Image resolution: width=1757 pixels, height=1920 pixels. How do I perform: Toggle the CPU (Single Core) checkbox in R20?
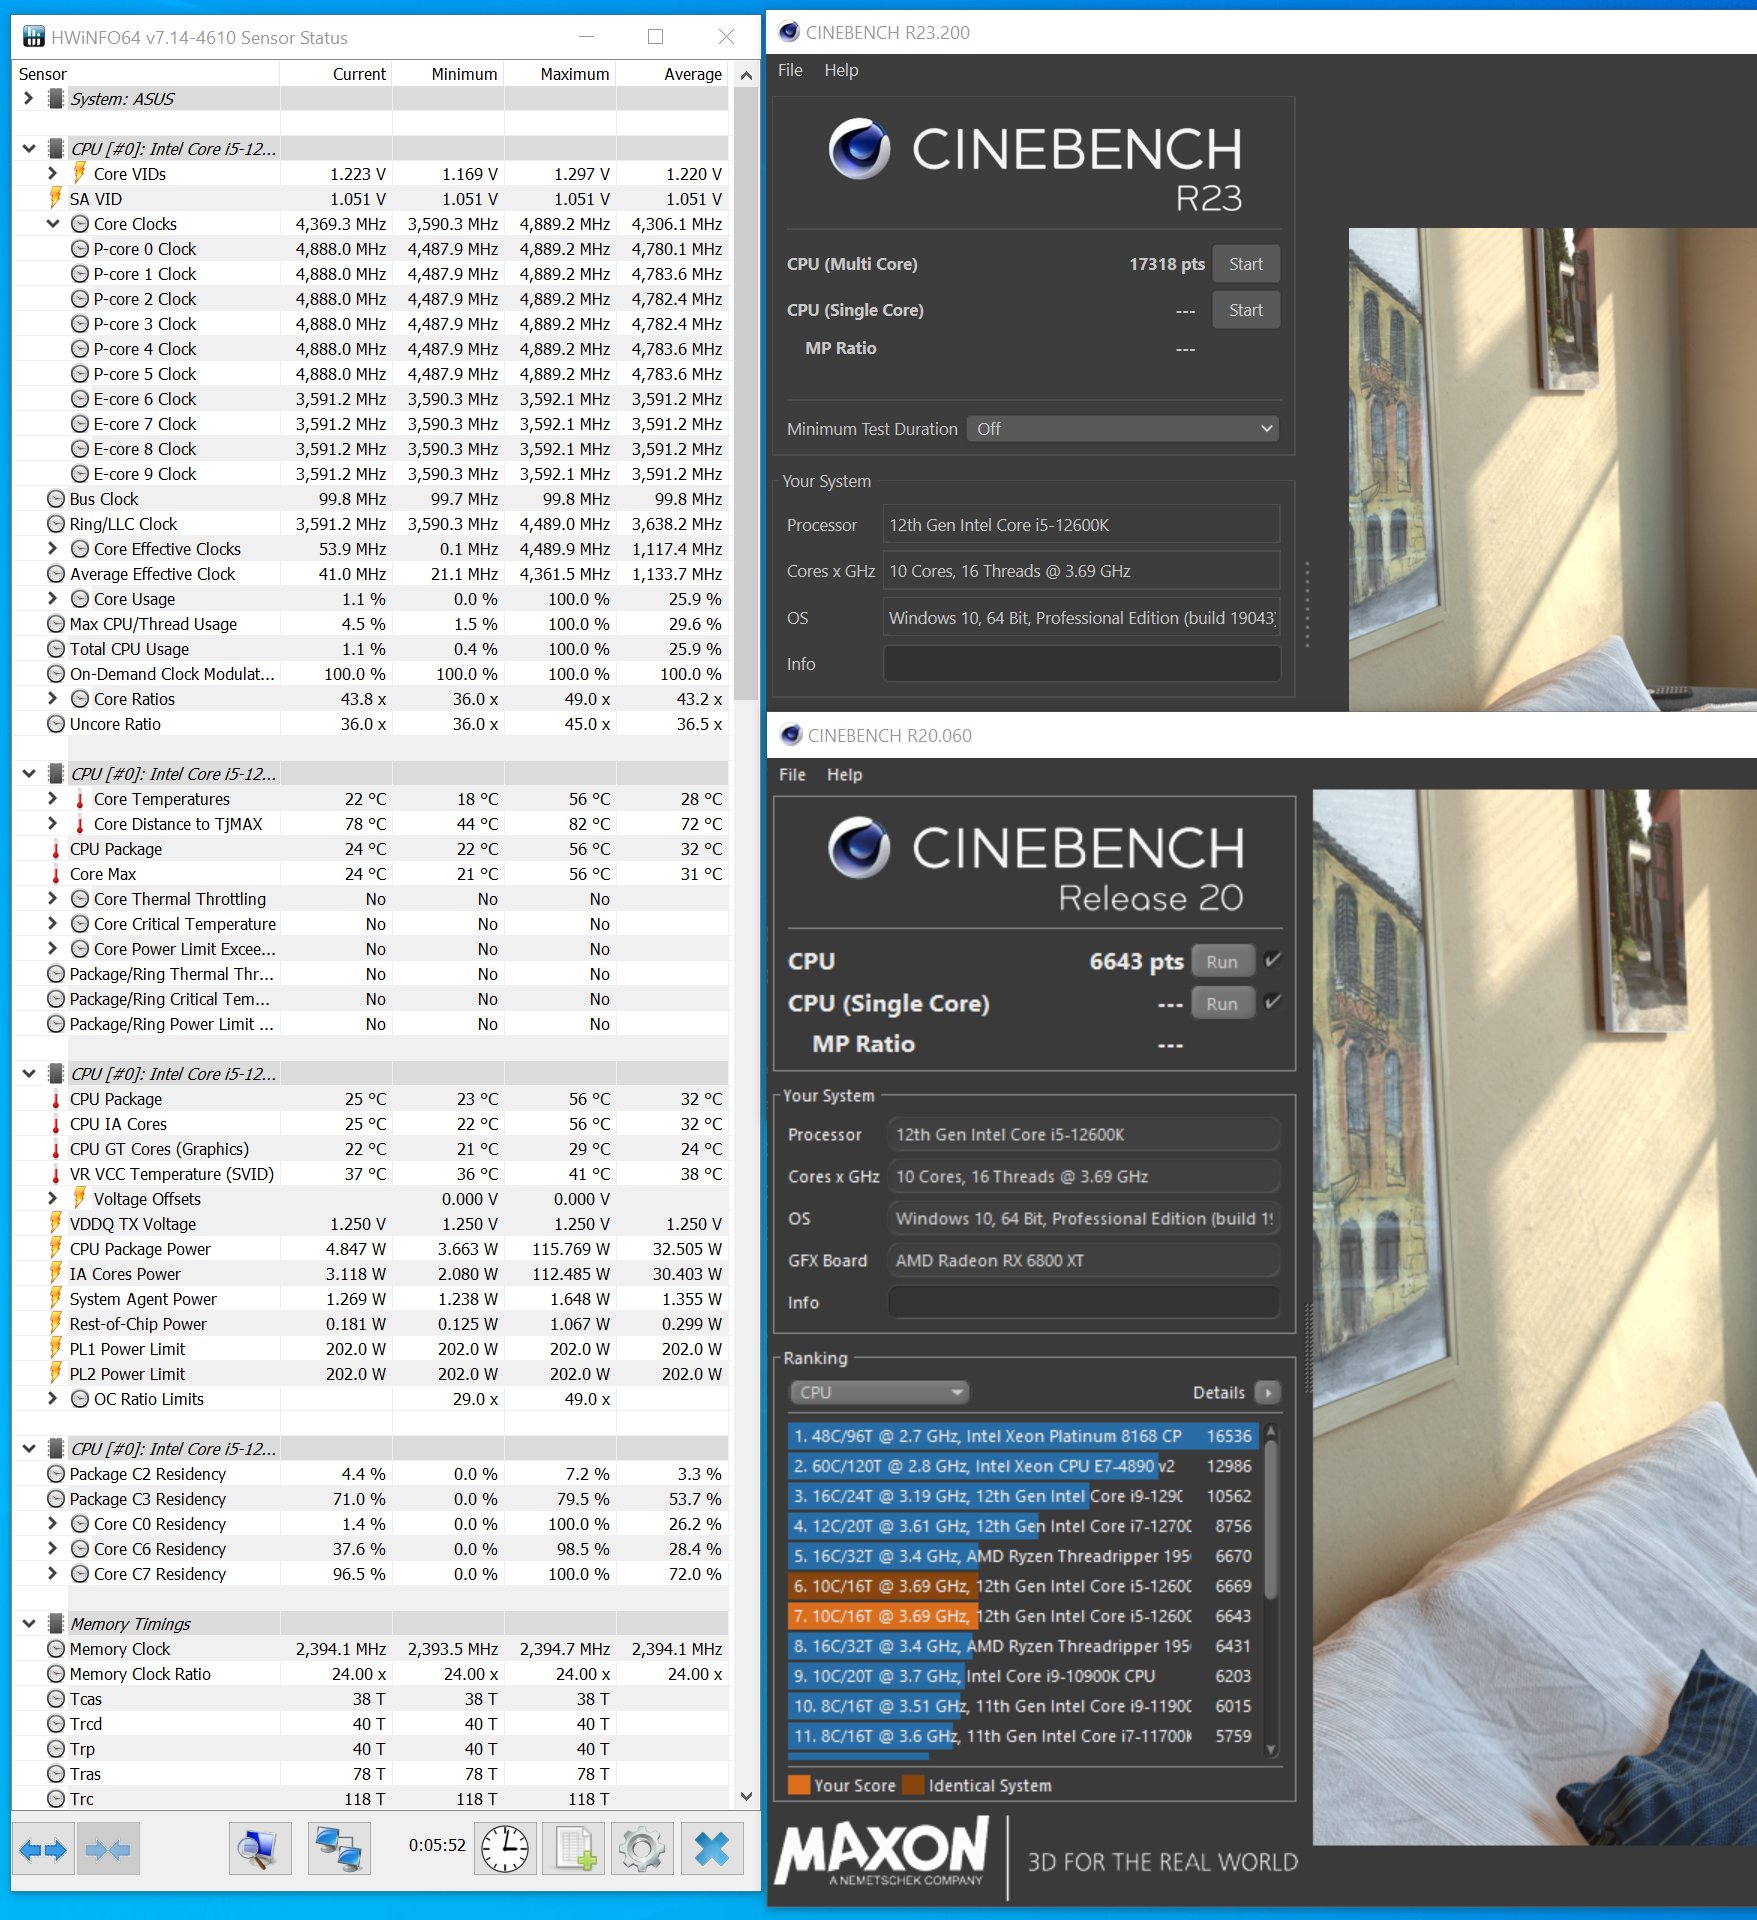coord(1273,1003)
